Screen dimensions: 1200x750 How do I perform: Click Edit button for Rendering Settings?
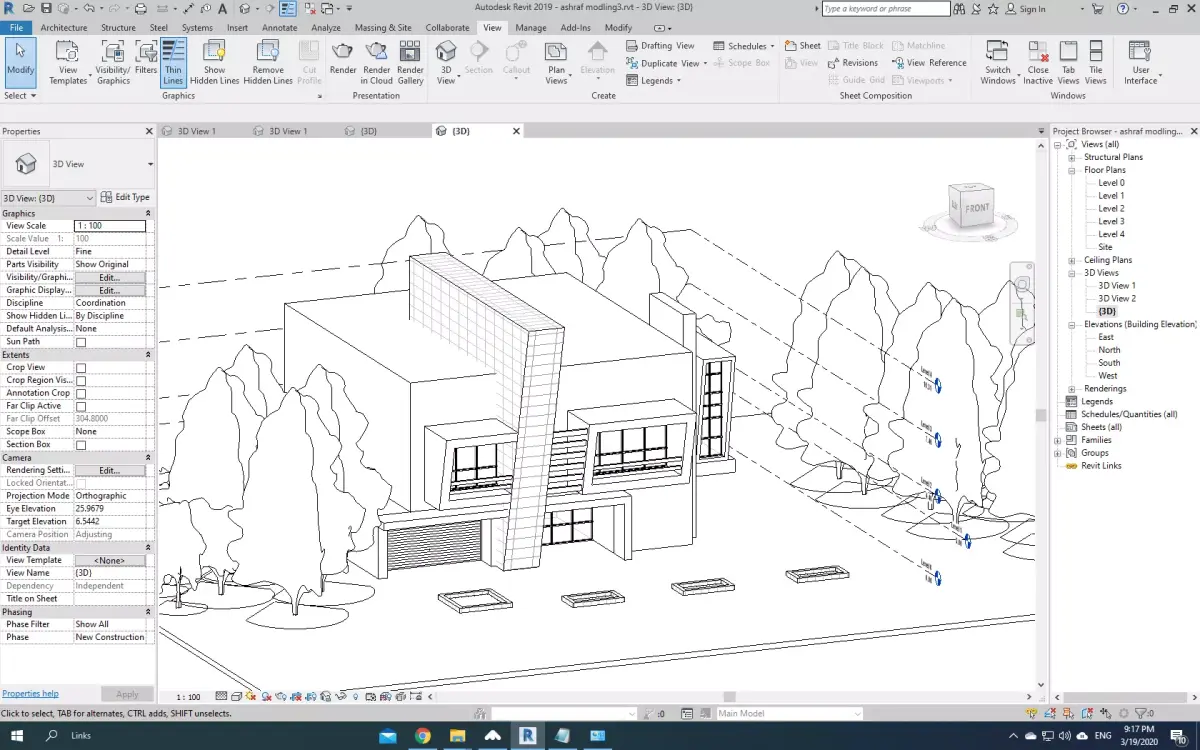tap(110, 470)
